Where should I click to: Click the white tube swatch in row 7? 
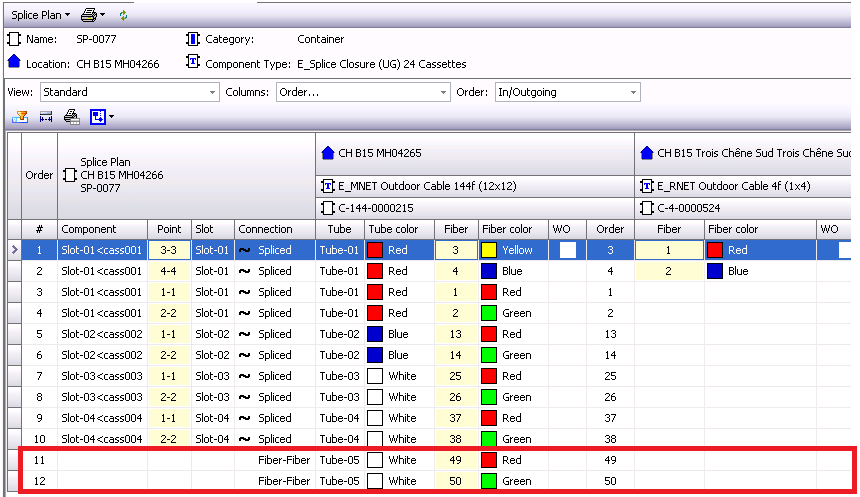coord(375,376)
